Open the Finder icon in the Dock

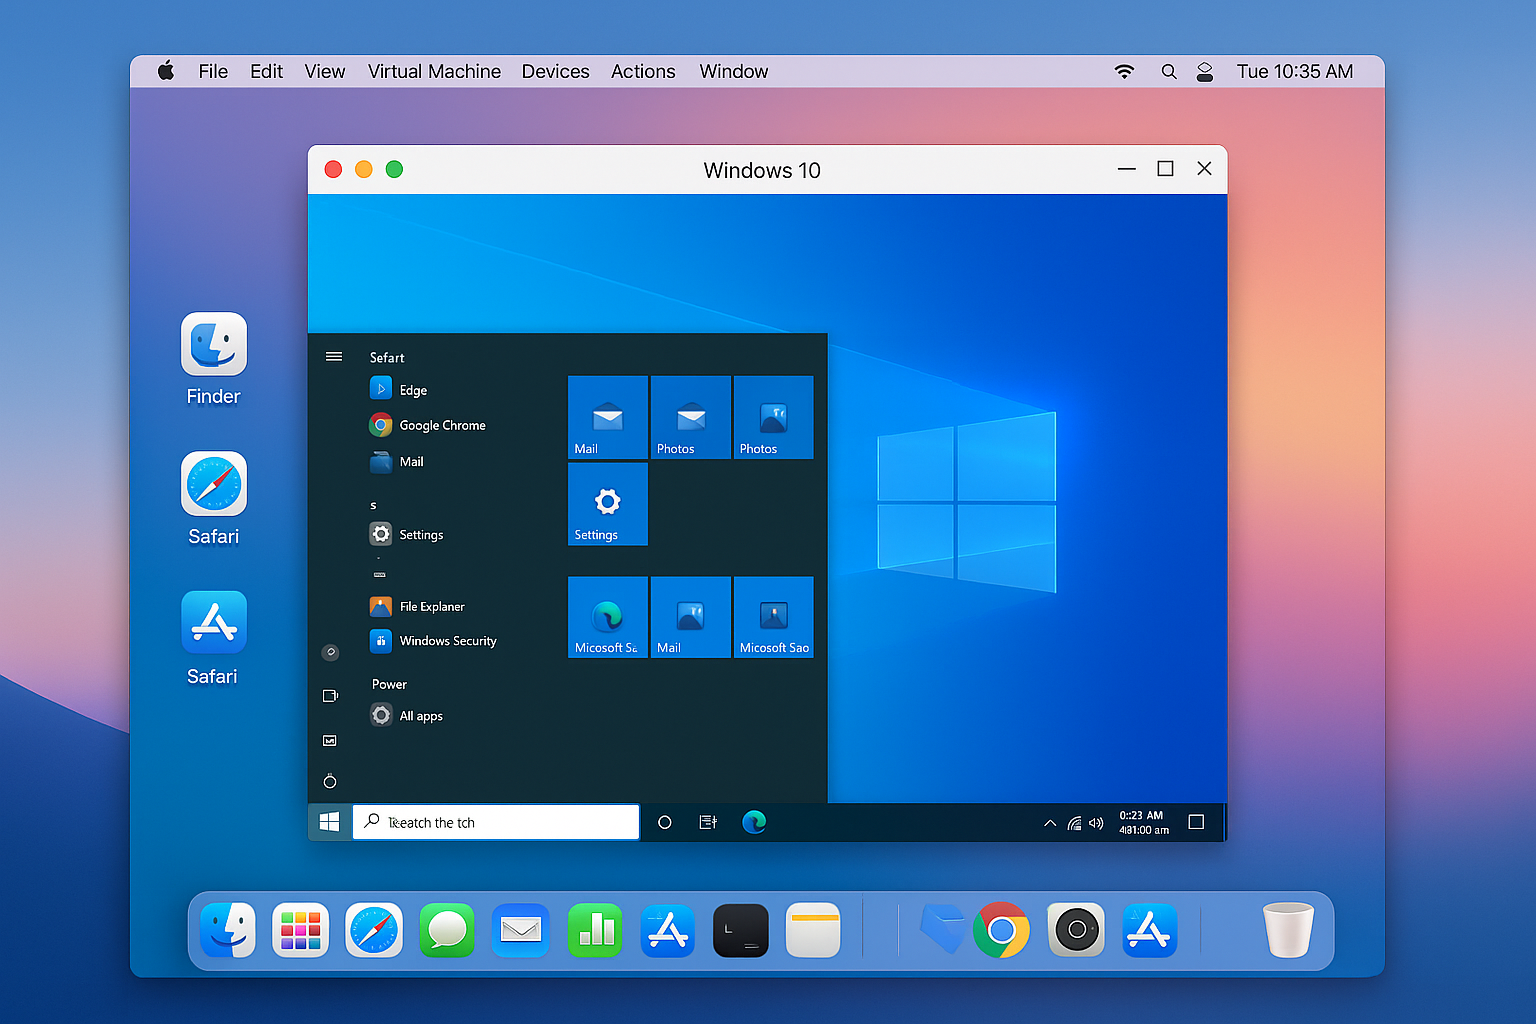click(x=228, y=930)
